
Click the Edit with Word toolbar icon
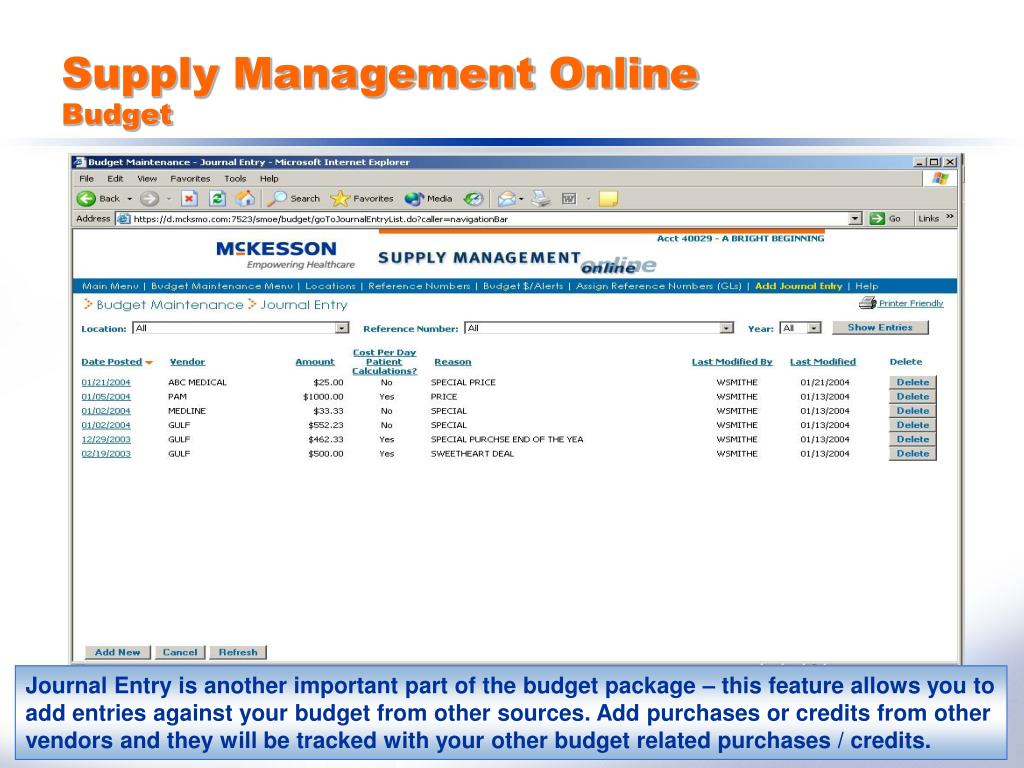[x=569, y=199]
